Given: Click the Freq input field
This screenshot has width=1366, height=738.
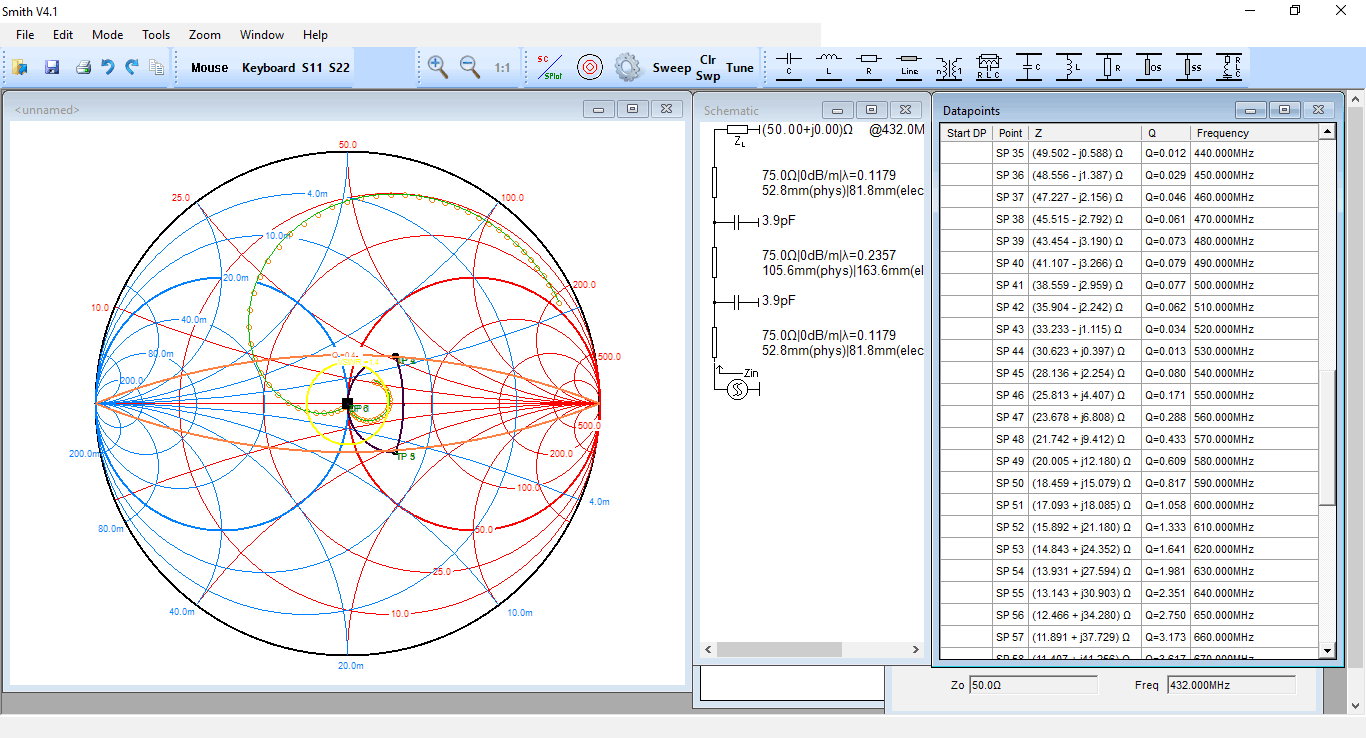Looking at the screenshot, I should 1230,685.
